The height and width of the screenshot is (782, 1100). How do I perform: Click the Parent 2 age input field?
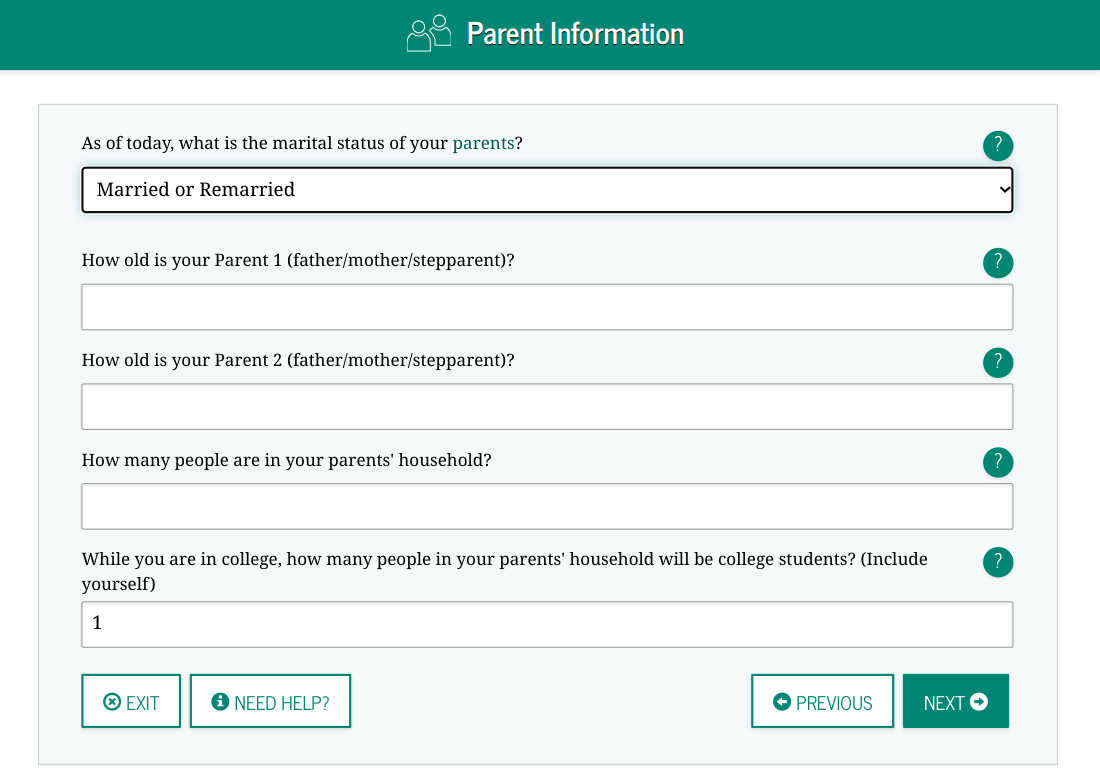[x=547, y=406]
